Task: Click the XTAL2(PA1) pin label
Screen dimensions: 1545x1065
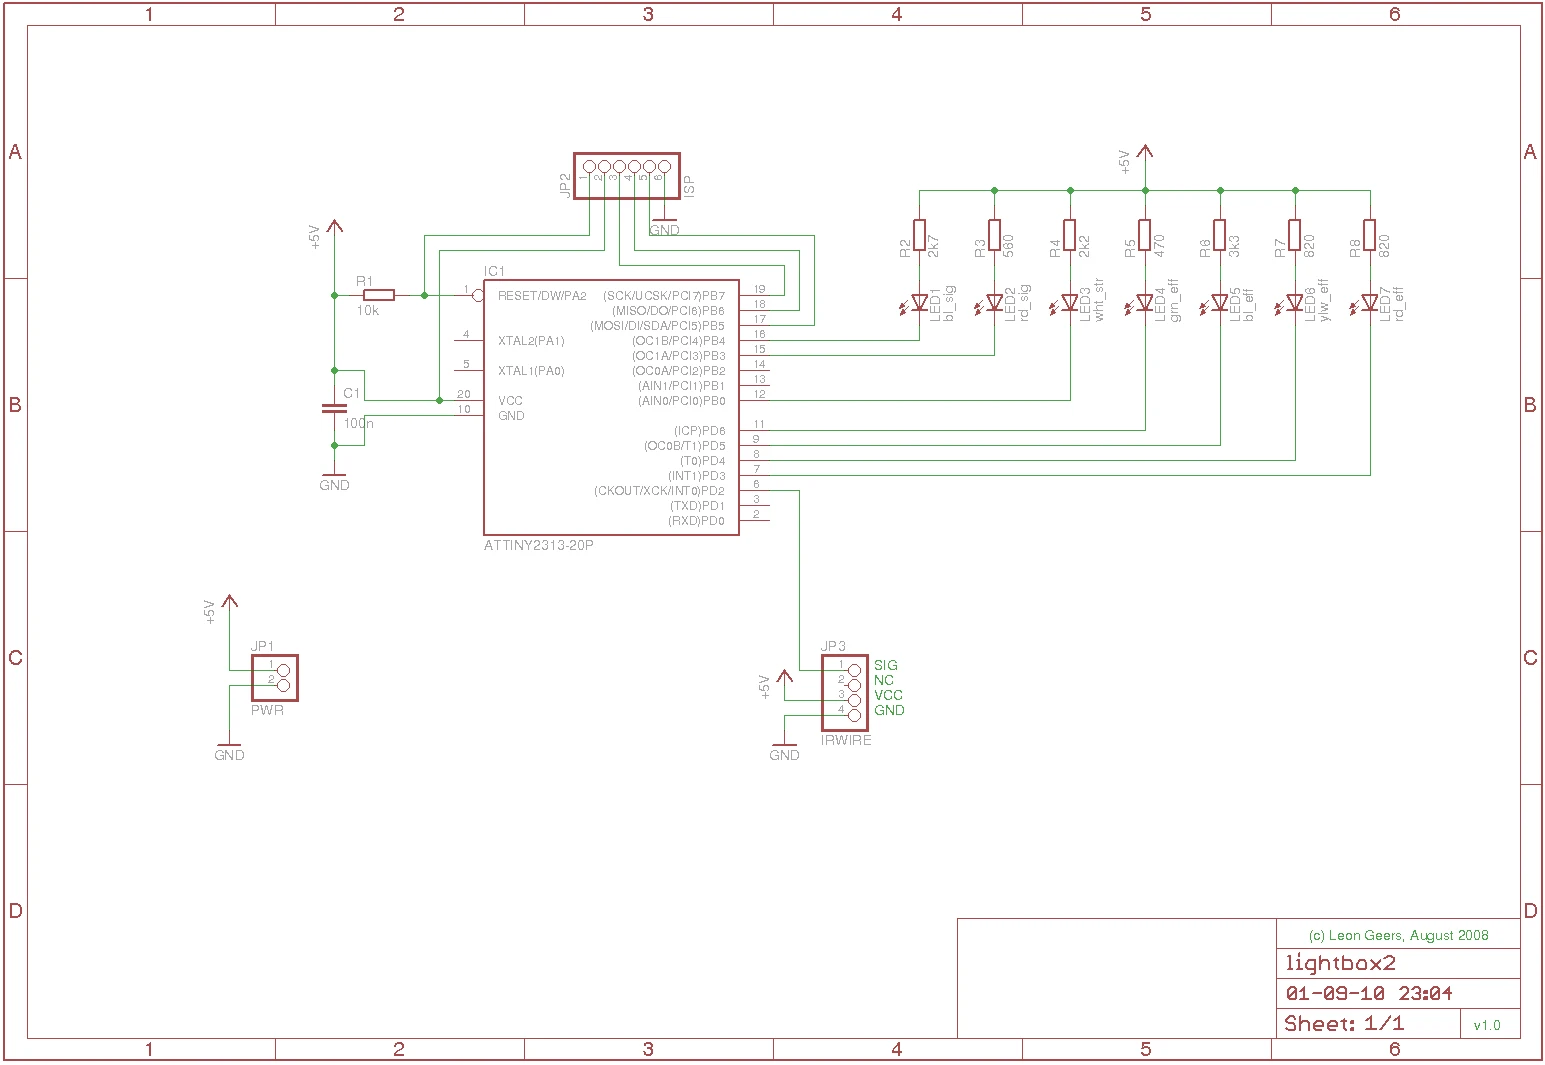Action: pyautogui.click(x=531, y=341)
